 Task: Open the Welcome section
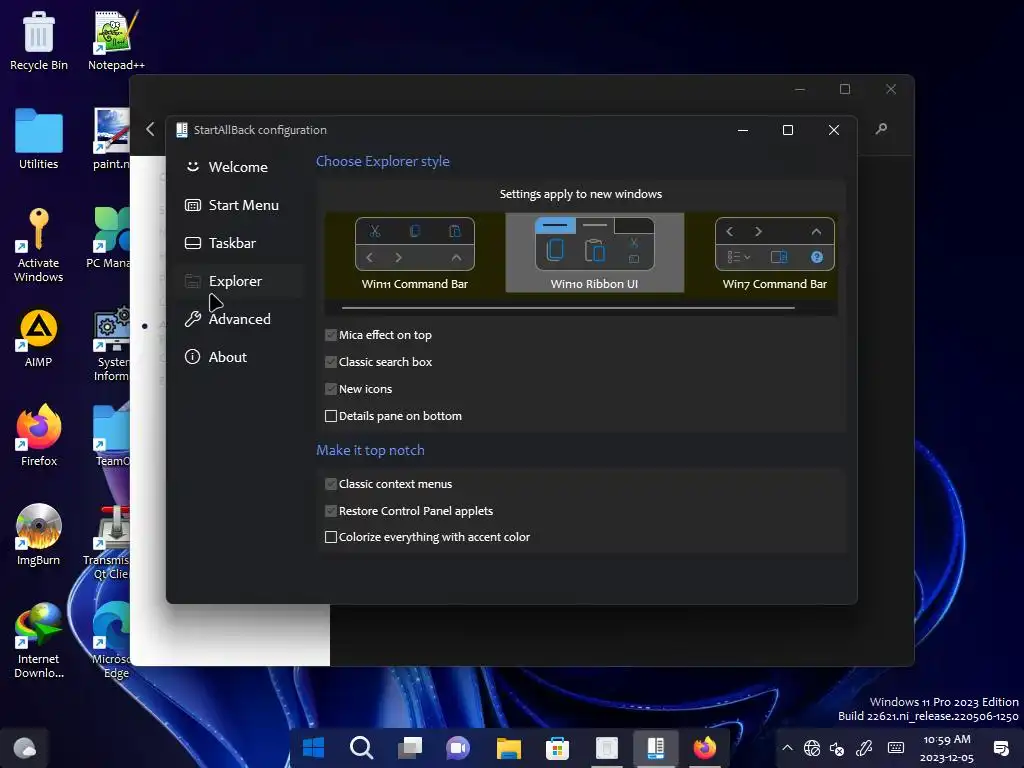(x=238, y=167)
